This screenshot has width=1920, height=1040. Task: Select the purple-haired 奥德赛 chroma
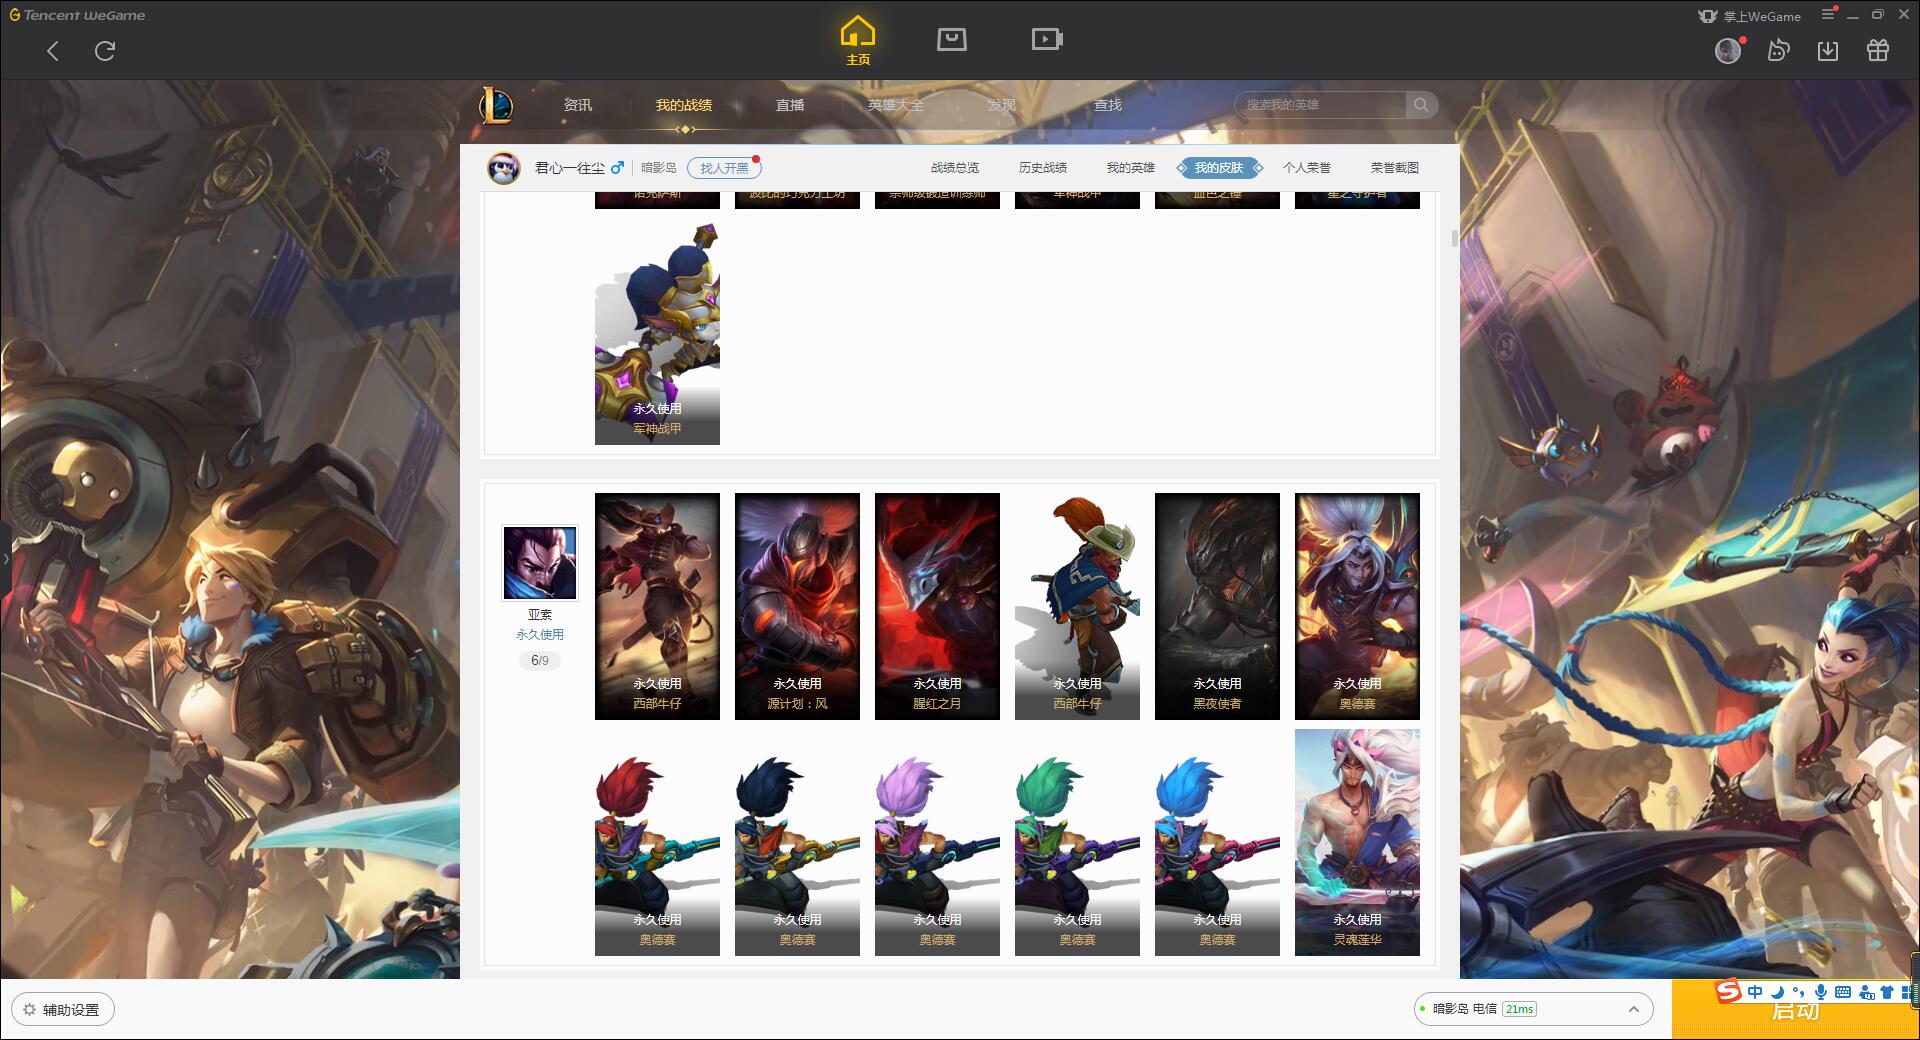tap(937, 842)
